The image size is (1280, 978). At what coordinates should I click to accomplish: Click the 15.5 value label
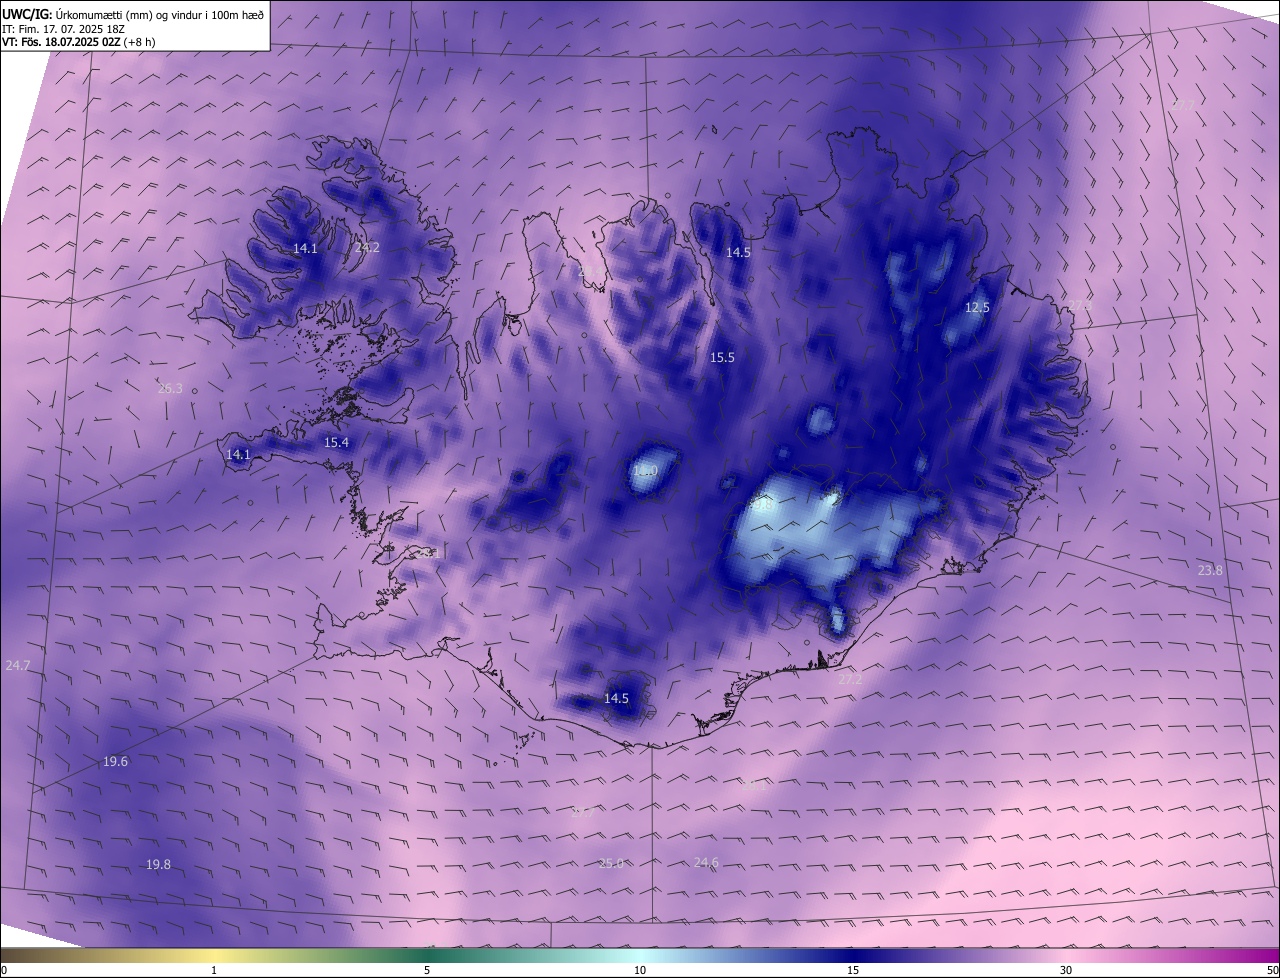(722, 357)
